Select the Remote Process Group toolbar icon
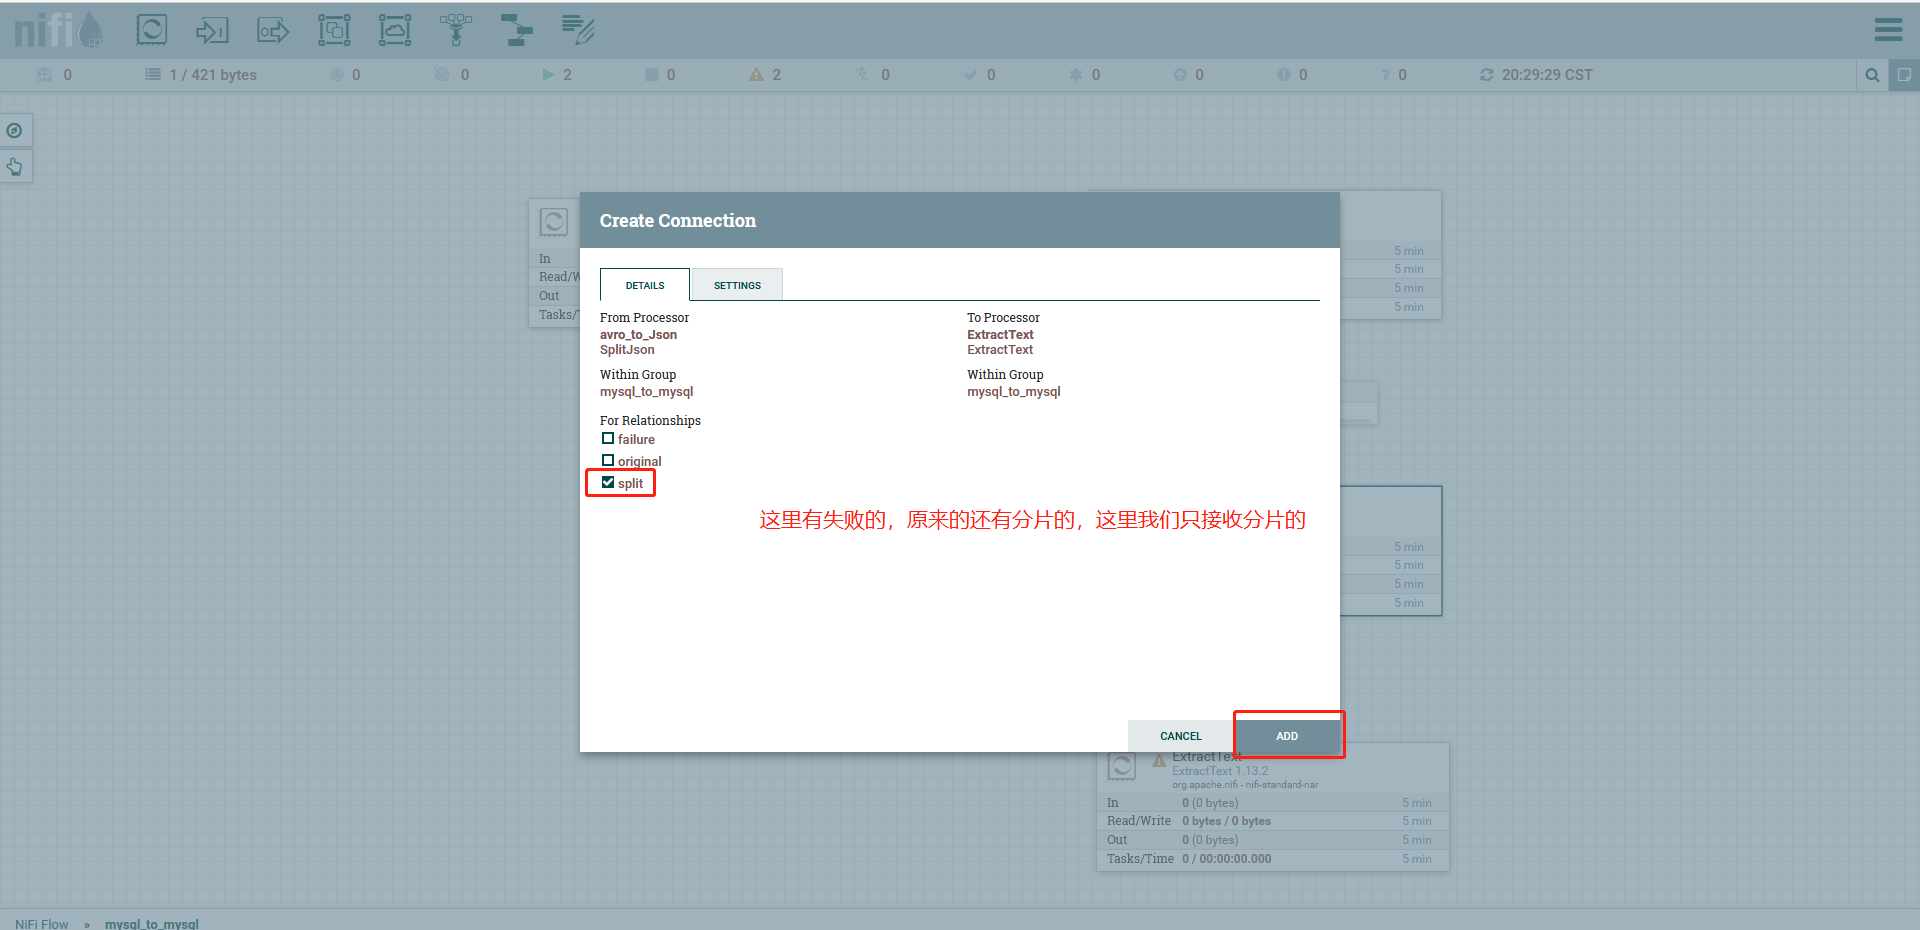The image size is (1920, 930). [x=395, y=30]
